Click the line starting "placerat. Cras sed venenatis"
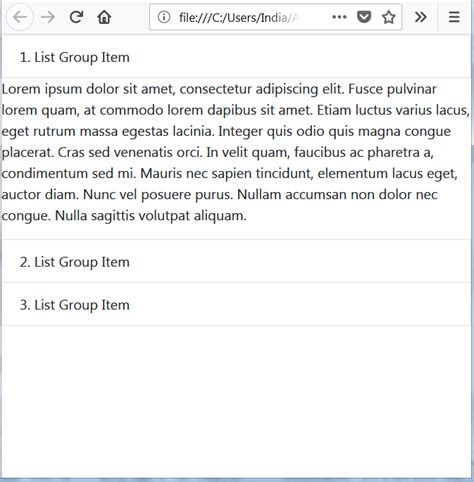474x482 pixels. 218,153
